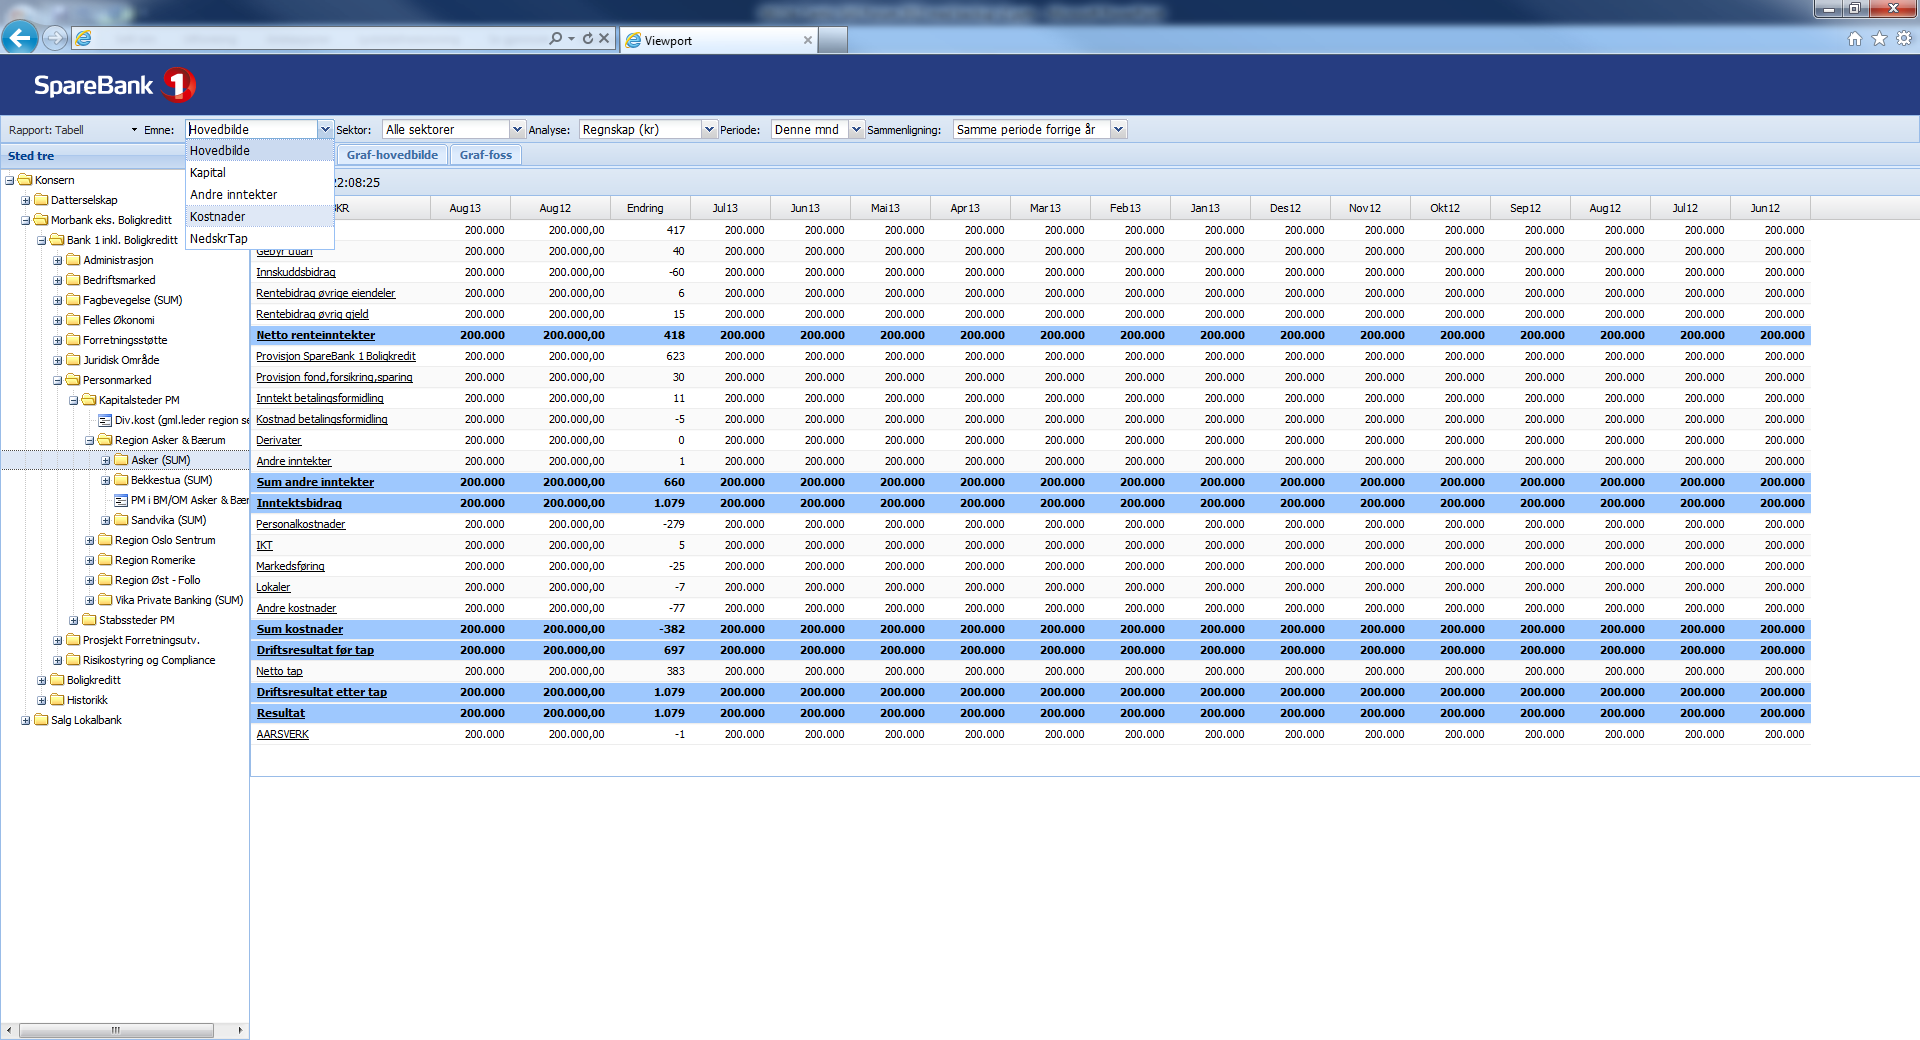
Task: Click the tree scrollbar right arrow
Action: (240, 1030)
